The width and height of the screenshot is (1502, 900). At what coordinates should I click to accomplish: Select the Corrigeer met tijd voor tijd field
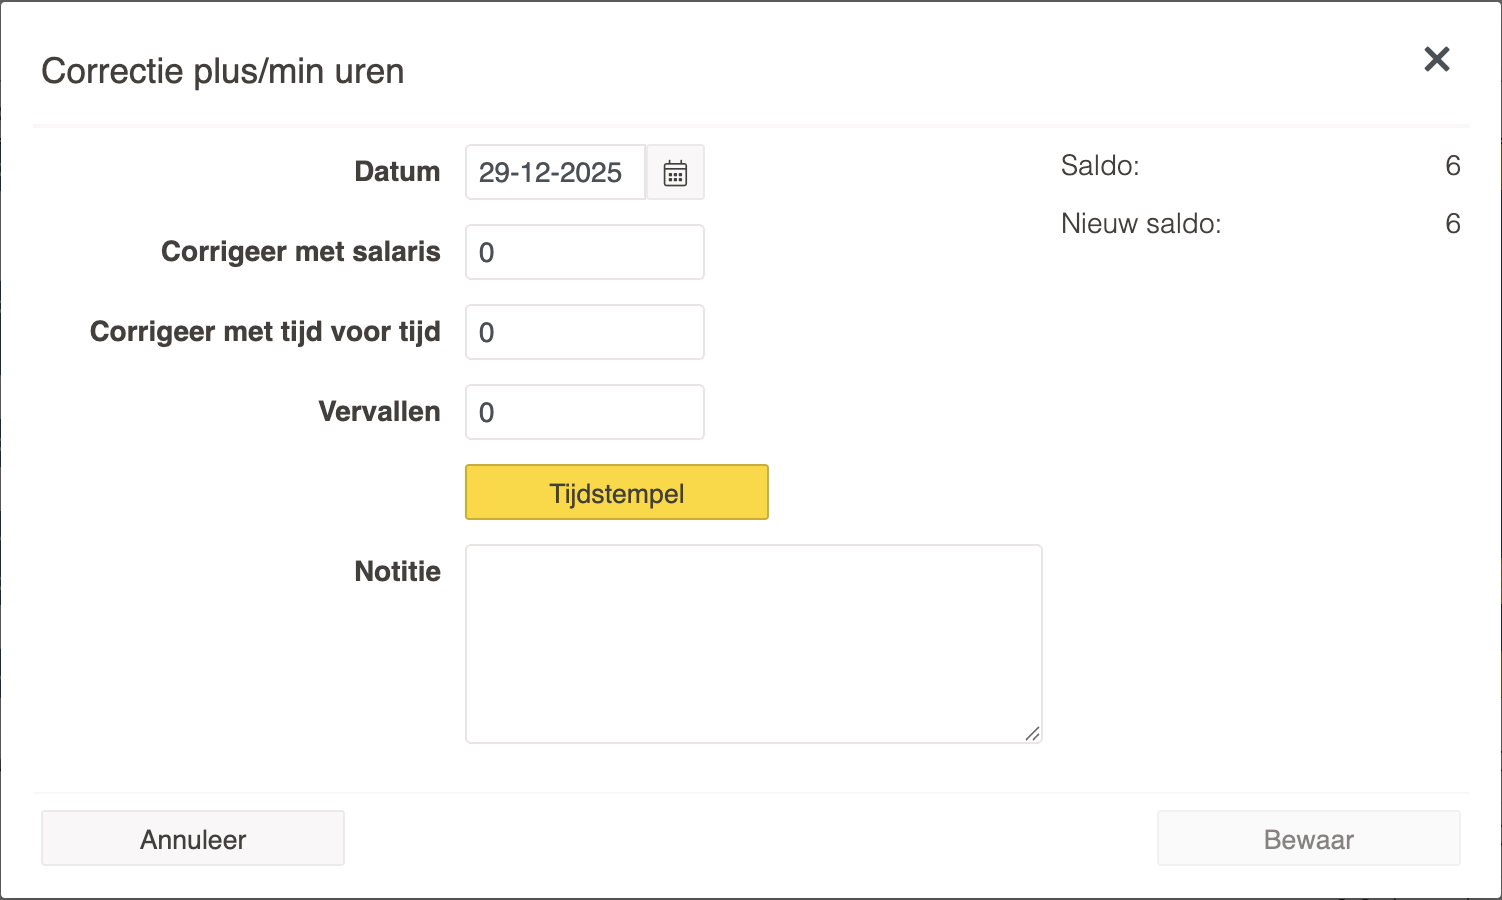pyautogui.click(x=585, y=332)
